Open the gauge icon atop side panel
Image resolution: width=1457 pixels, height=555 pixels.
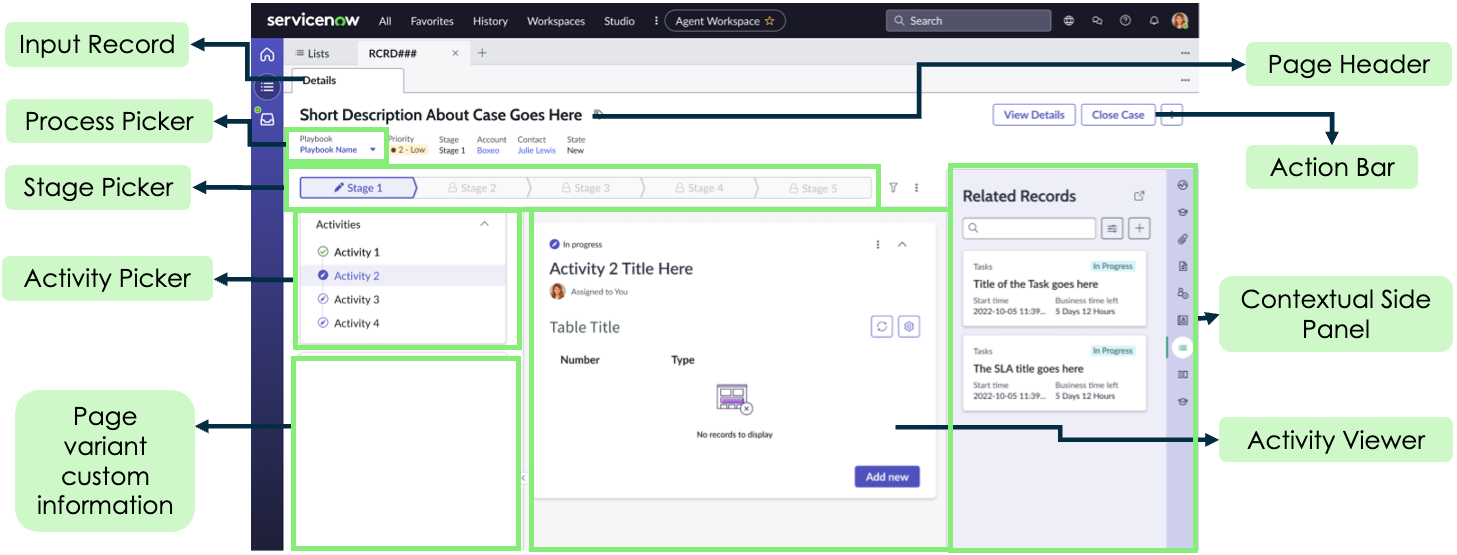[x=1183, y=185]
